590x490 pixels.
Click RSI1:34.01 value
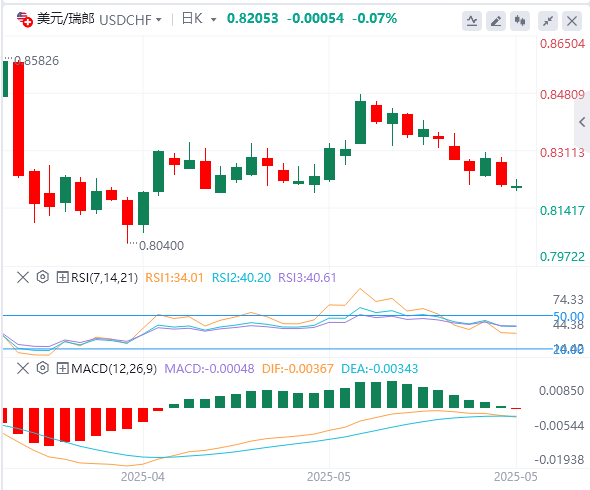[x=174, y=278]
